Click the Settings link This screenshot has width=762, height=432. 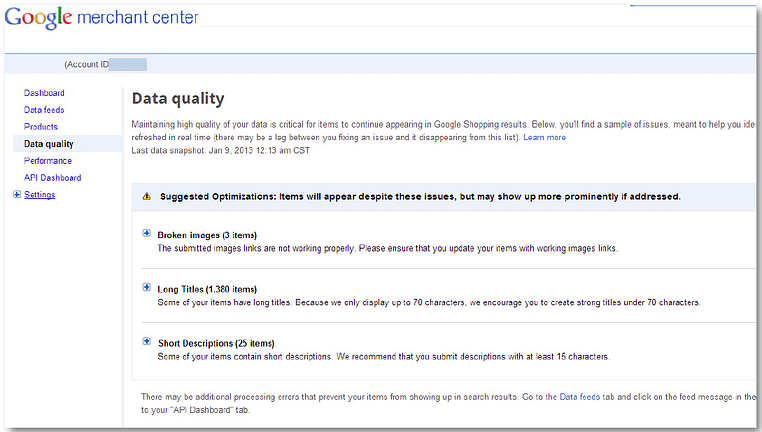[40, 195]
